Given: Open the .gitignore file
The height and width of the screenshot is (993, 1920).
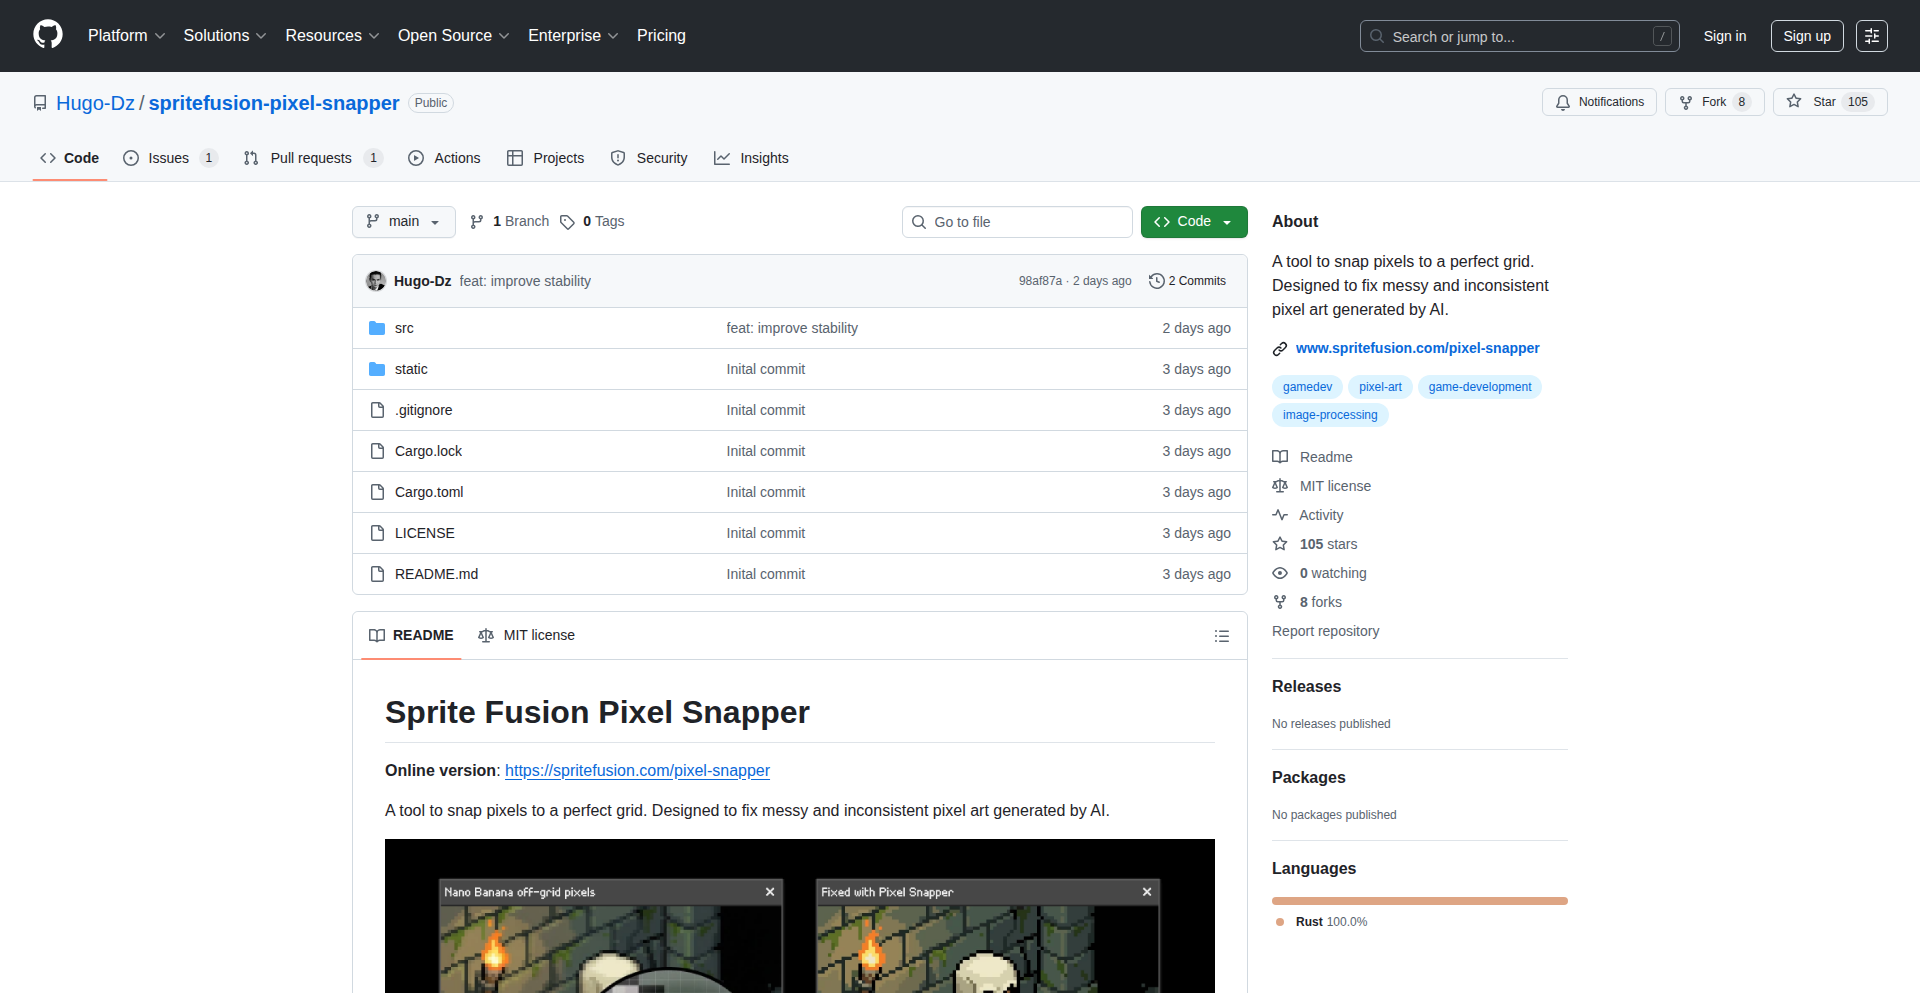Looking at the screenshot, I should [x=423, y=410].
